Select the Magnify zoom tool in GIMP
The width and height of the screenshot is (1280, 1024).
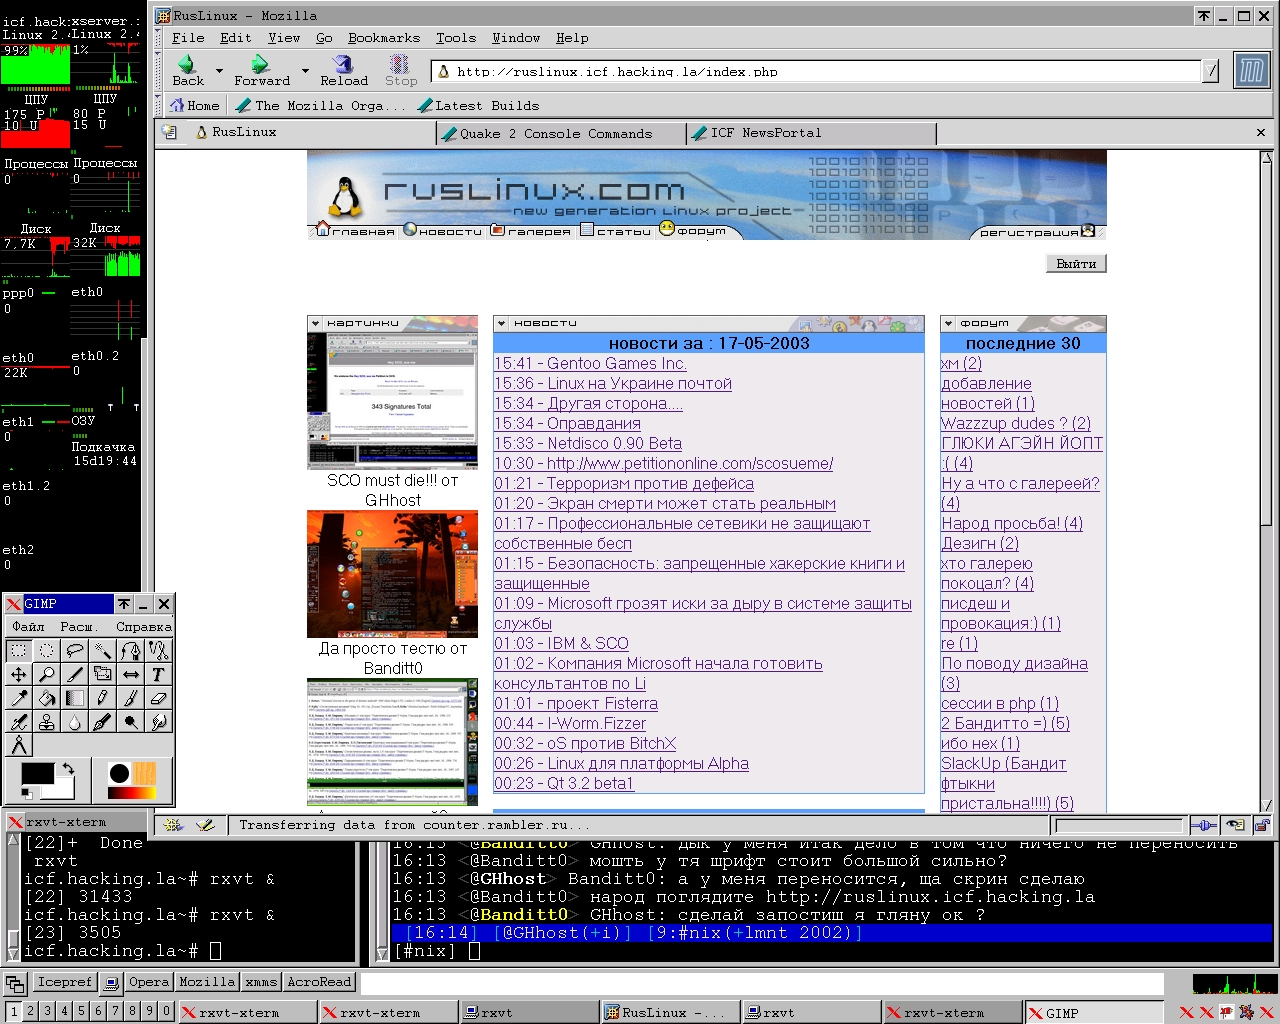(47, 675)
